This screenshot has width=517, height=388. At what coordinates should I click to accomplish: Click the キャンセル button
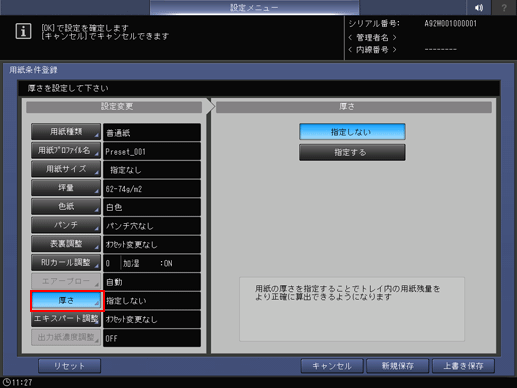click(332, 366)
